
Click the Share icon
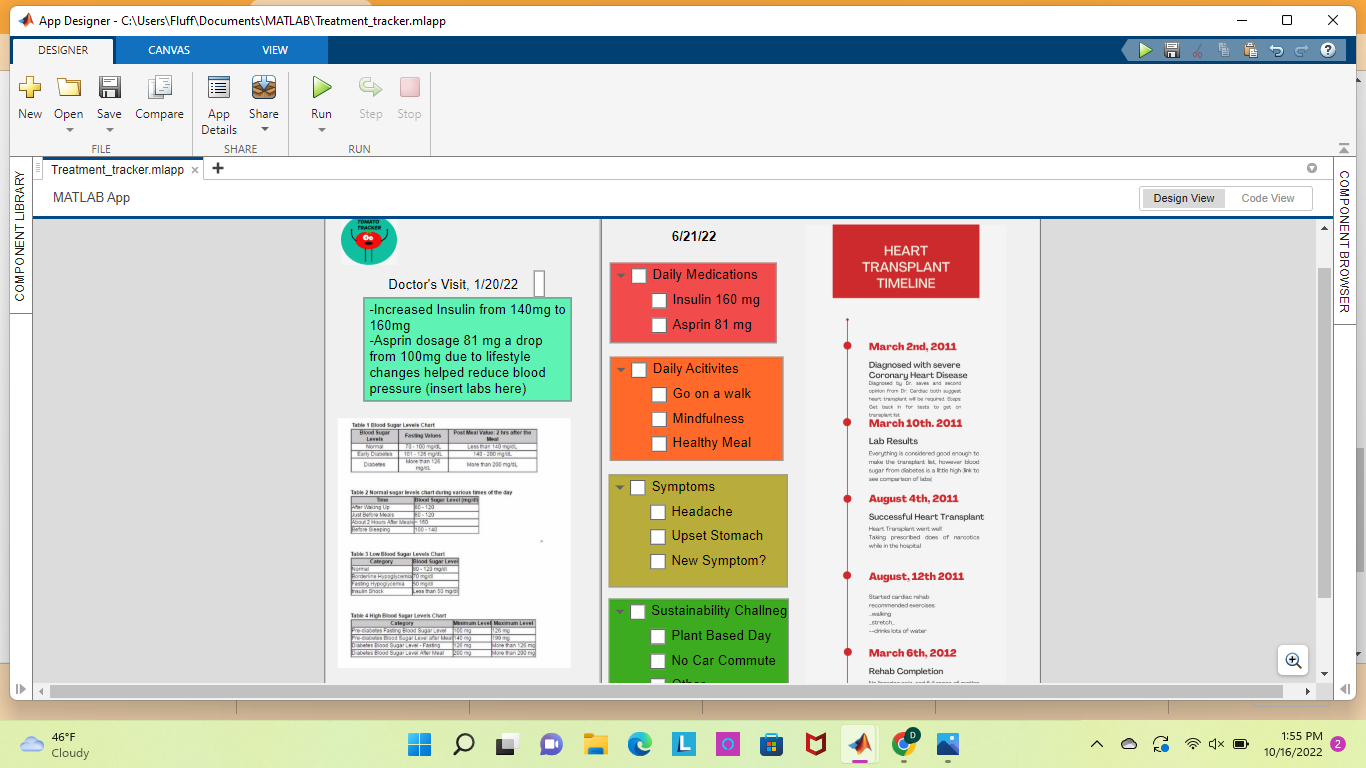pos(264,87)
